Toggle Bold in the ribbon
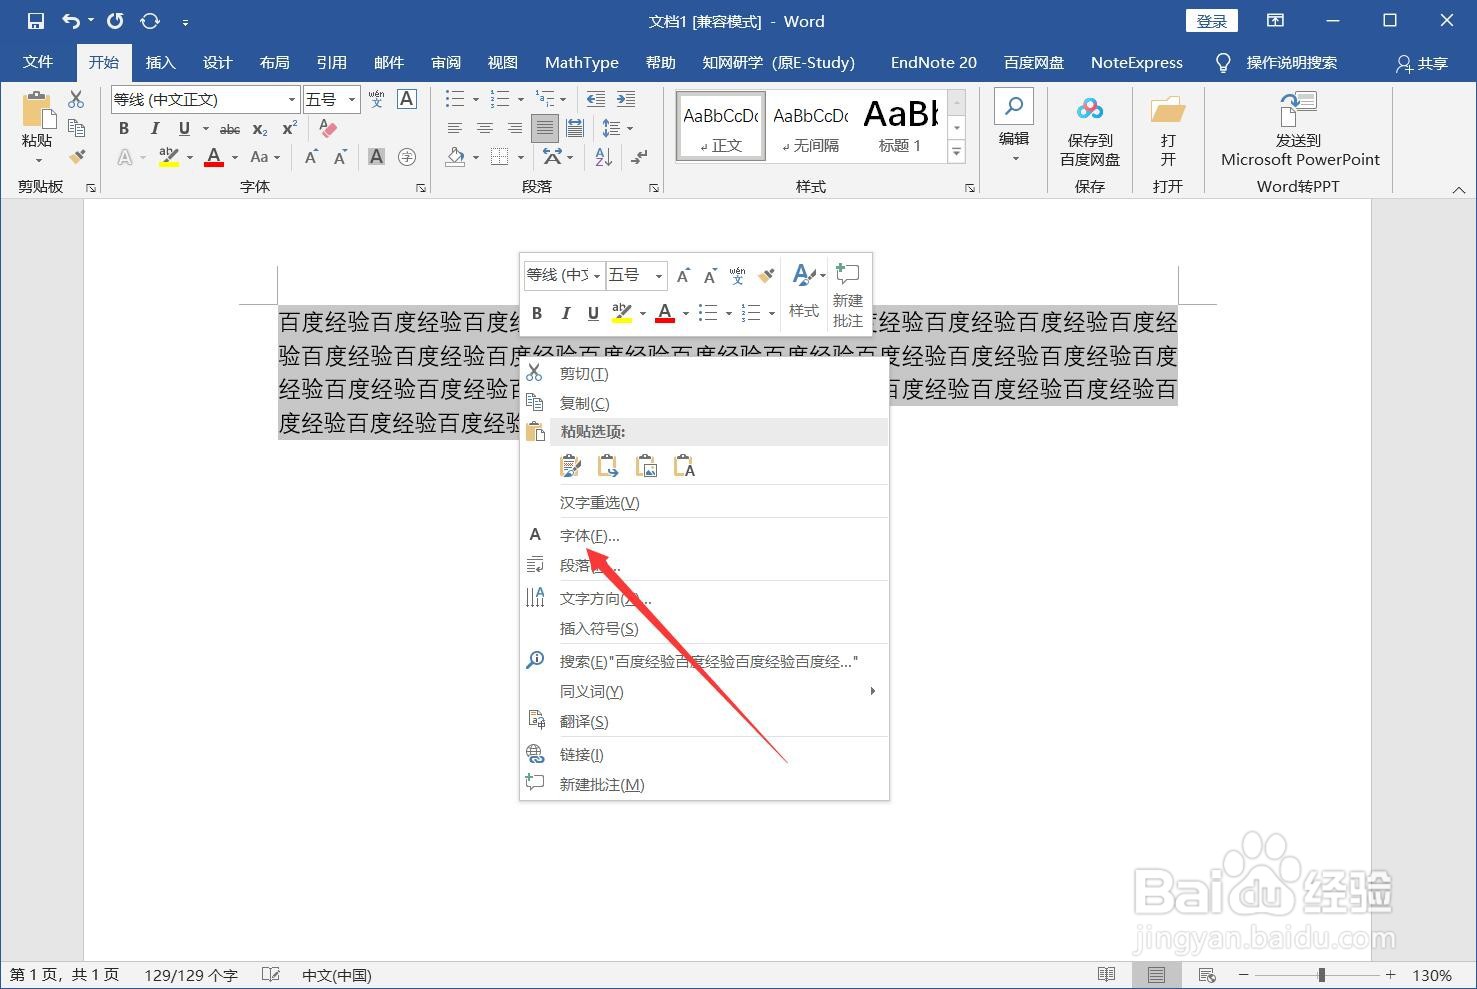The image size is (1477, 989). pos(124,129)
